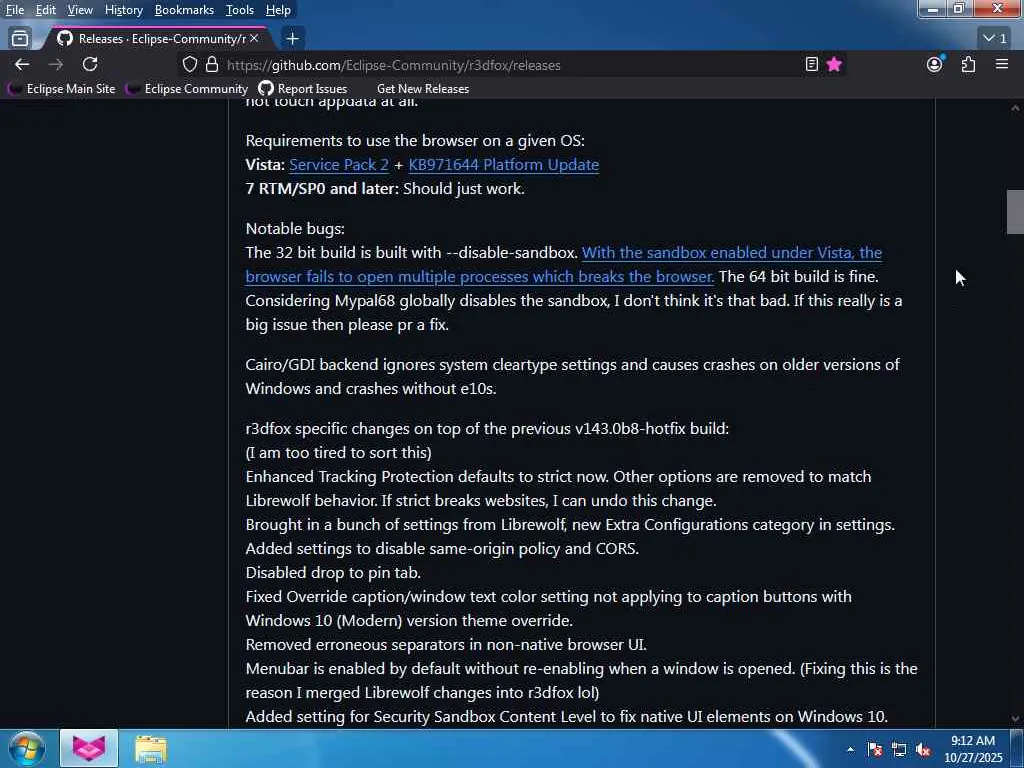This screenshot has height=768, width=1024.
Task: Open the File menu
Action: pyautogui.click(x=14, y=10)
